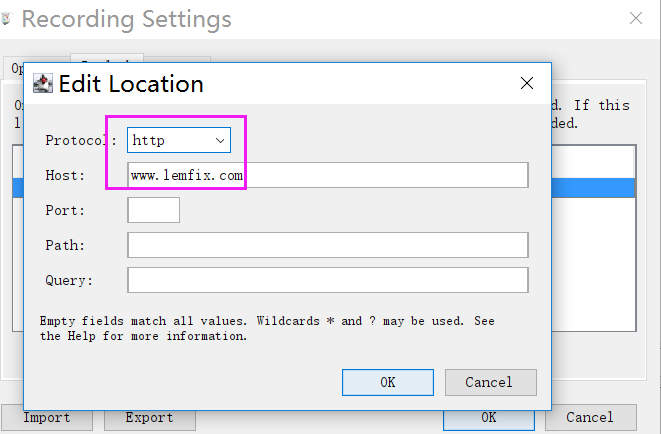
Task: Cancel the Edit Location dialog
Action: point(491,382)
